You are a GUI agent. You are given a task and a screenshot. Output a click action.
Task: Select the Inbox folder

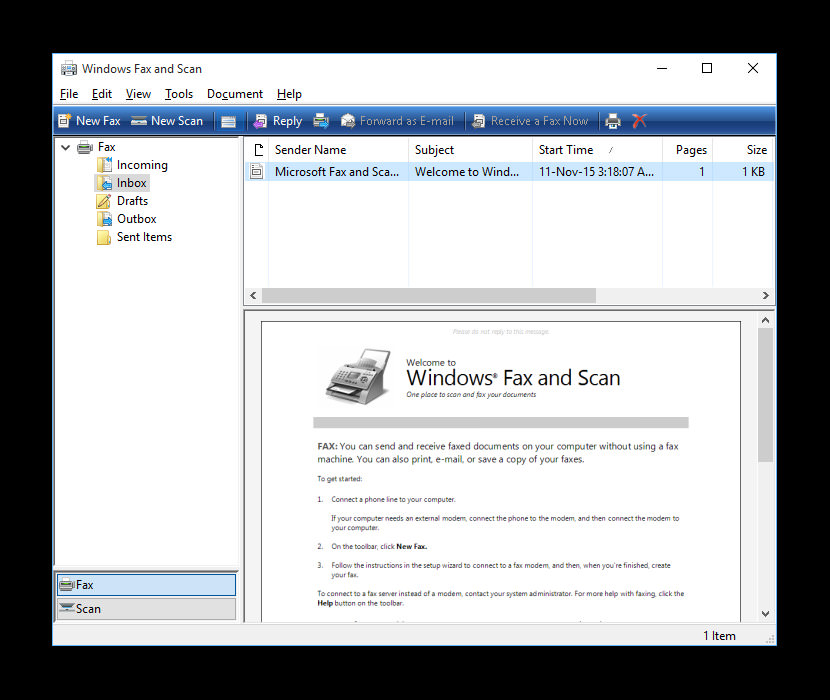131,182
